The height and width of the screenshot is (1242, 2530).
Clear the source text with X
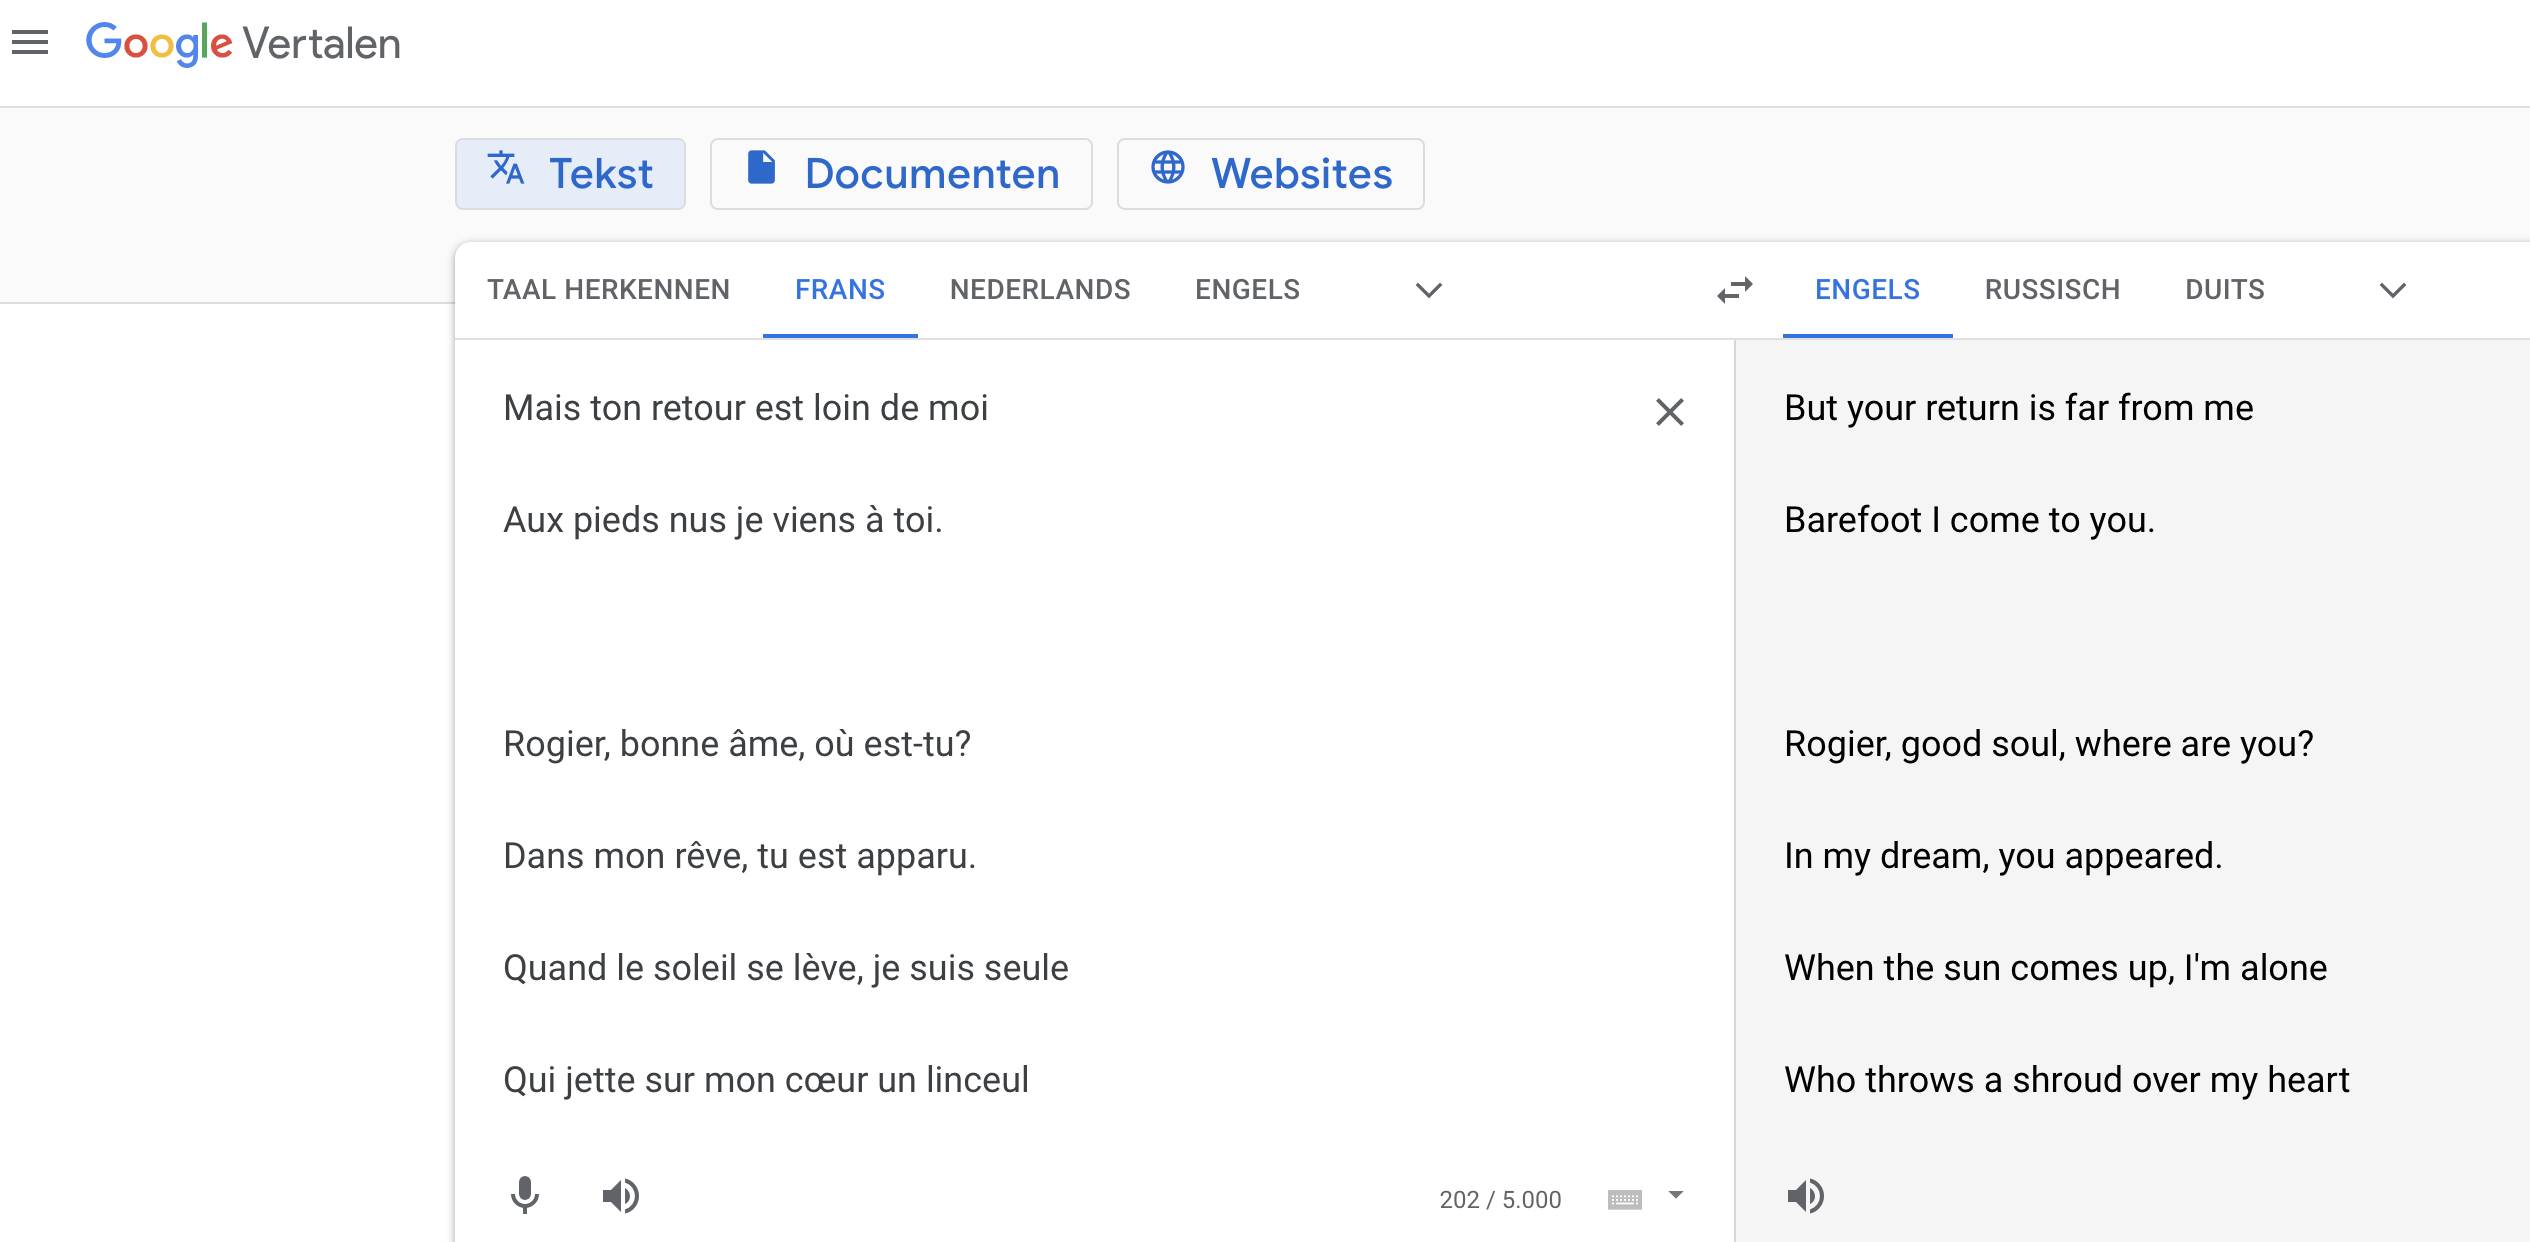(x=1669, y=412)
